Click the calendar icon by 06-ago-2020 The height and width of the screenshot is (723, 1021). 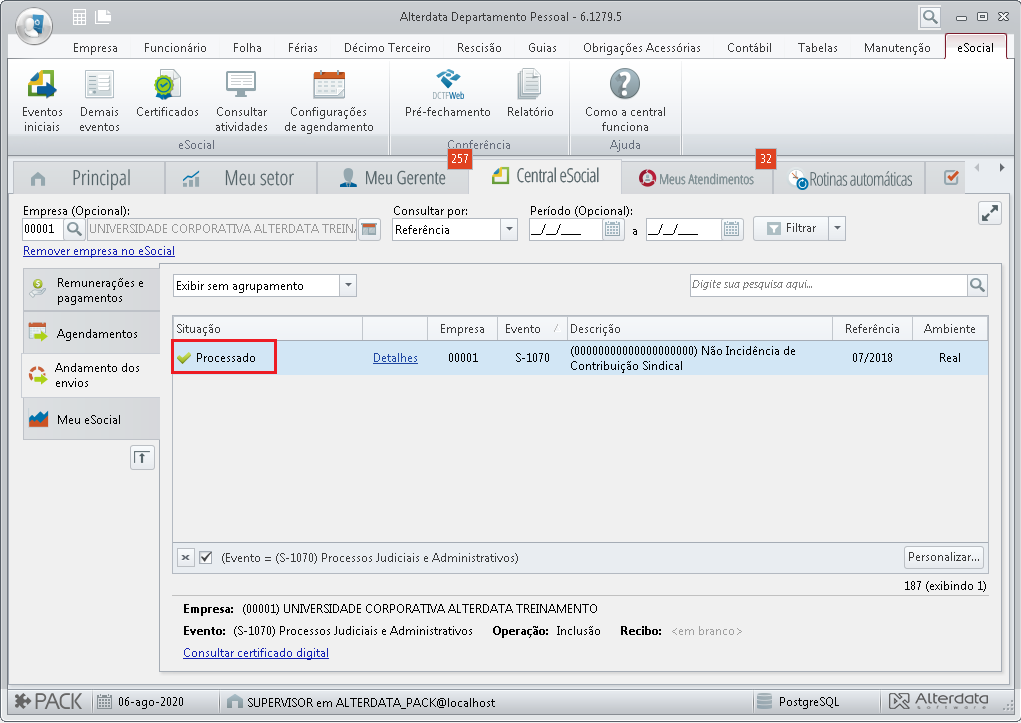(104, 702)
